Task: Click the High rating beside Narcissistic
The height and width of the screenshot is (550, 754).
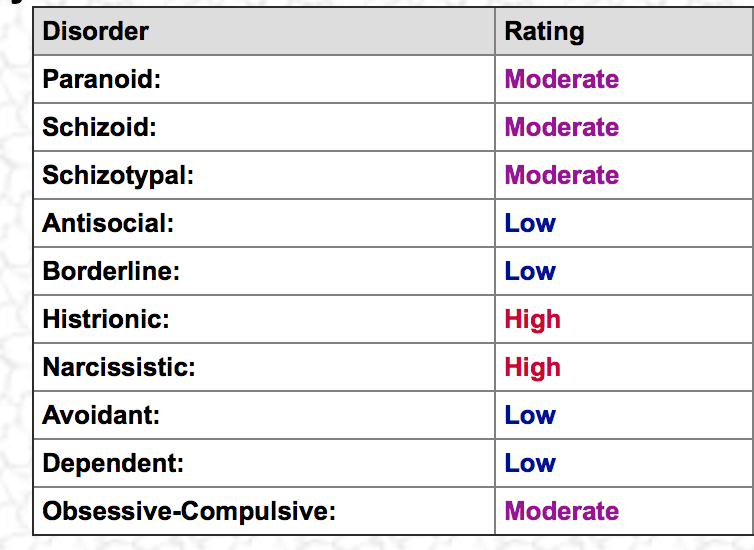Action: point(532,368)
